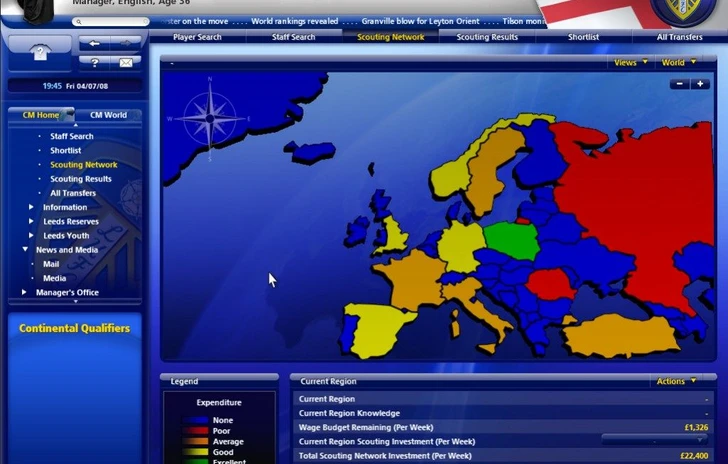Viewport: 728px width, 464px height.
Task: Click the yellow Good legend swatch
Action: 195,452
